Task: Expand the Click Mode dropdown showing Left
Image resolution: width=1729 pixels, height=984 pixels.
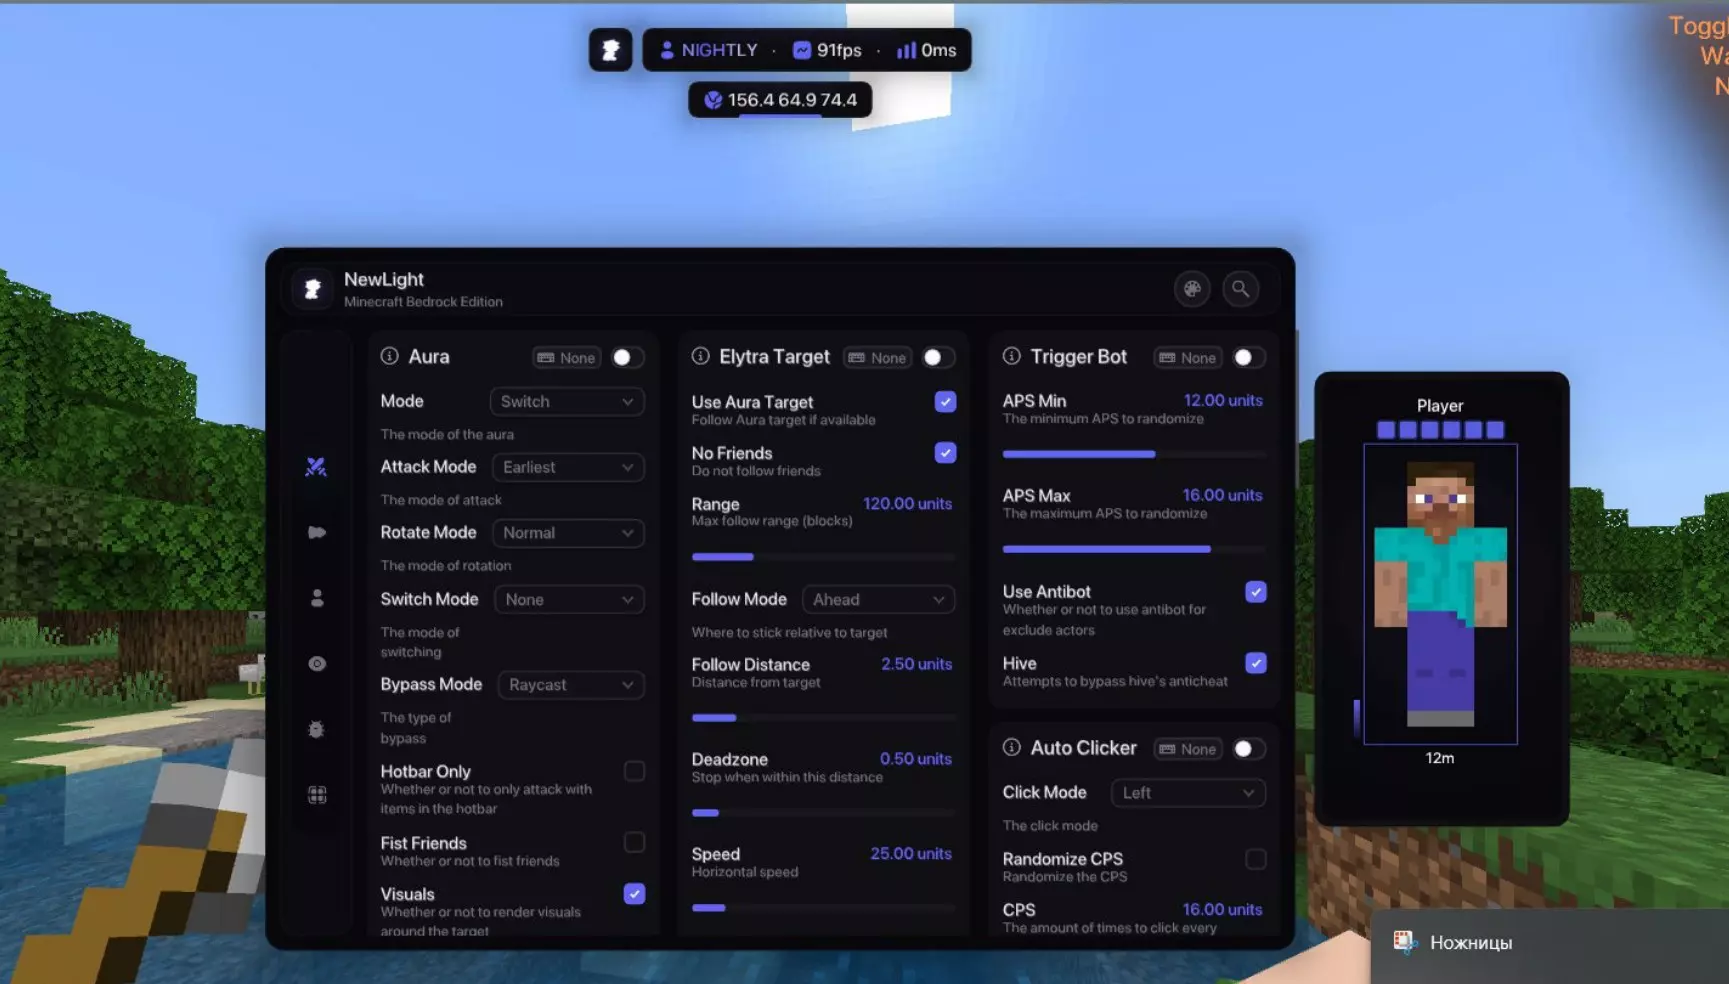Action: pyautogui.click(x=1189, y=793)
